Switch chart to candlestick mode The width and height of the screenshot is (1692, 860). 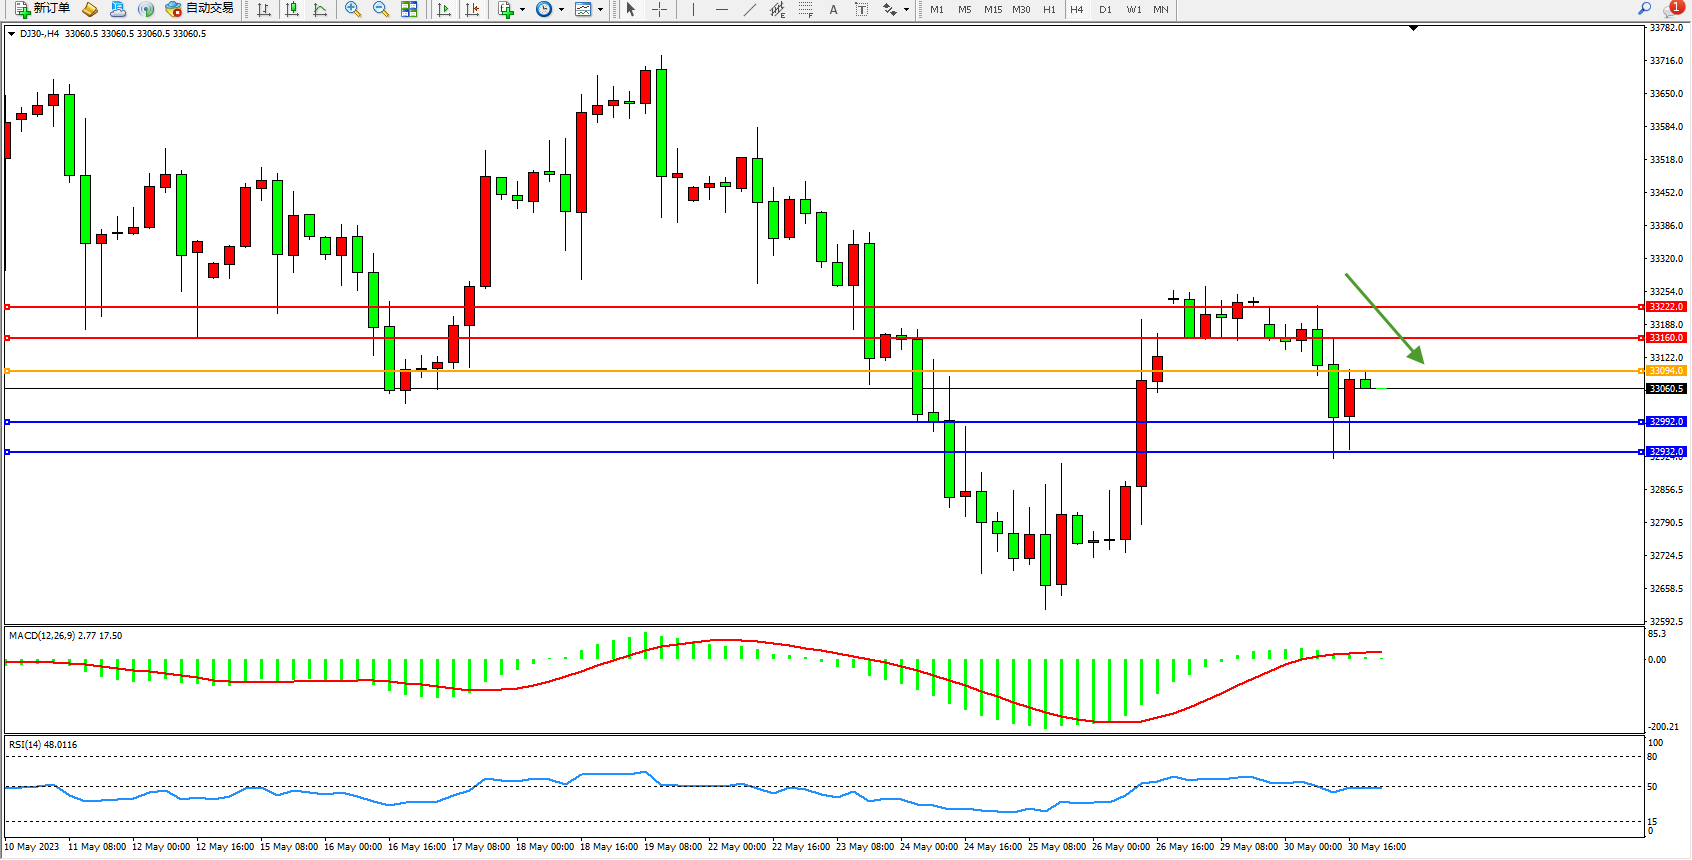[292, 9]
